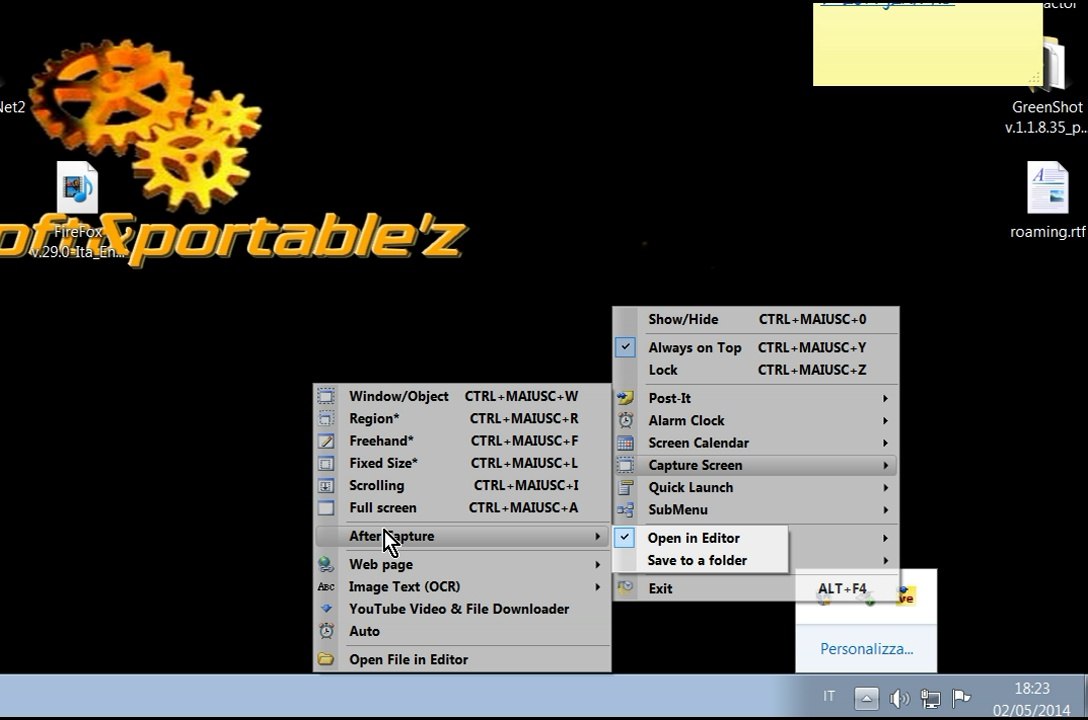Select Scrolling capture entry
The height and width of the screenshot is (720, 1088).
tap(462, 486)
